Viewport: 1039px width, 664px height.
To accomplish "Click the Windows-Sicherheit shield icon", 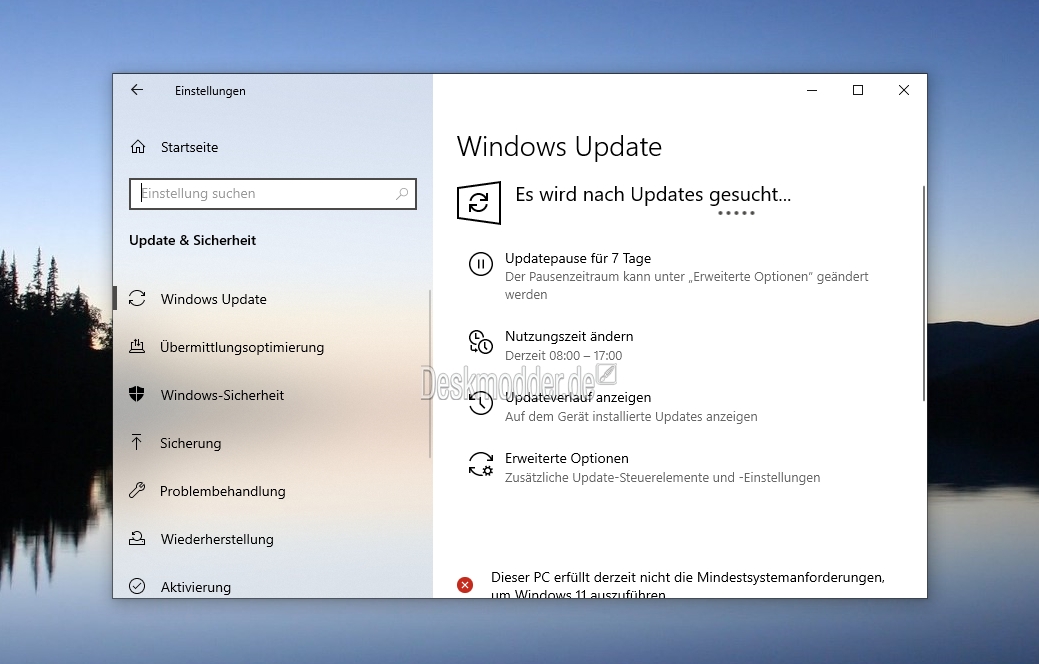I will pyautogui.click(x=137, y=394).
